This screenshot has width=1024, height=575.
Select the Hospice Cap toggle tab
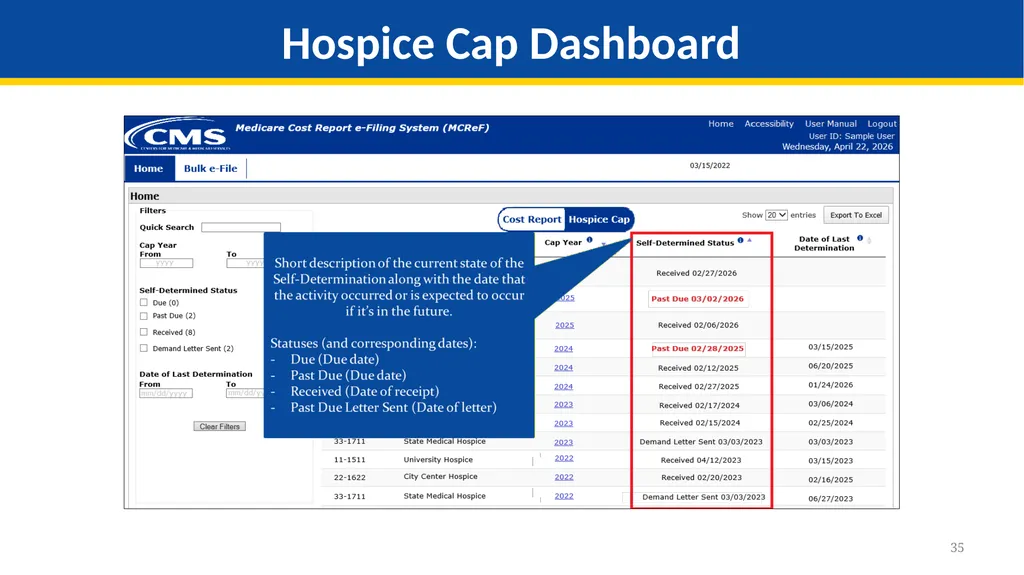[599, 220]
